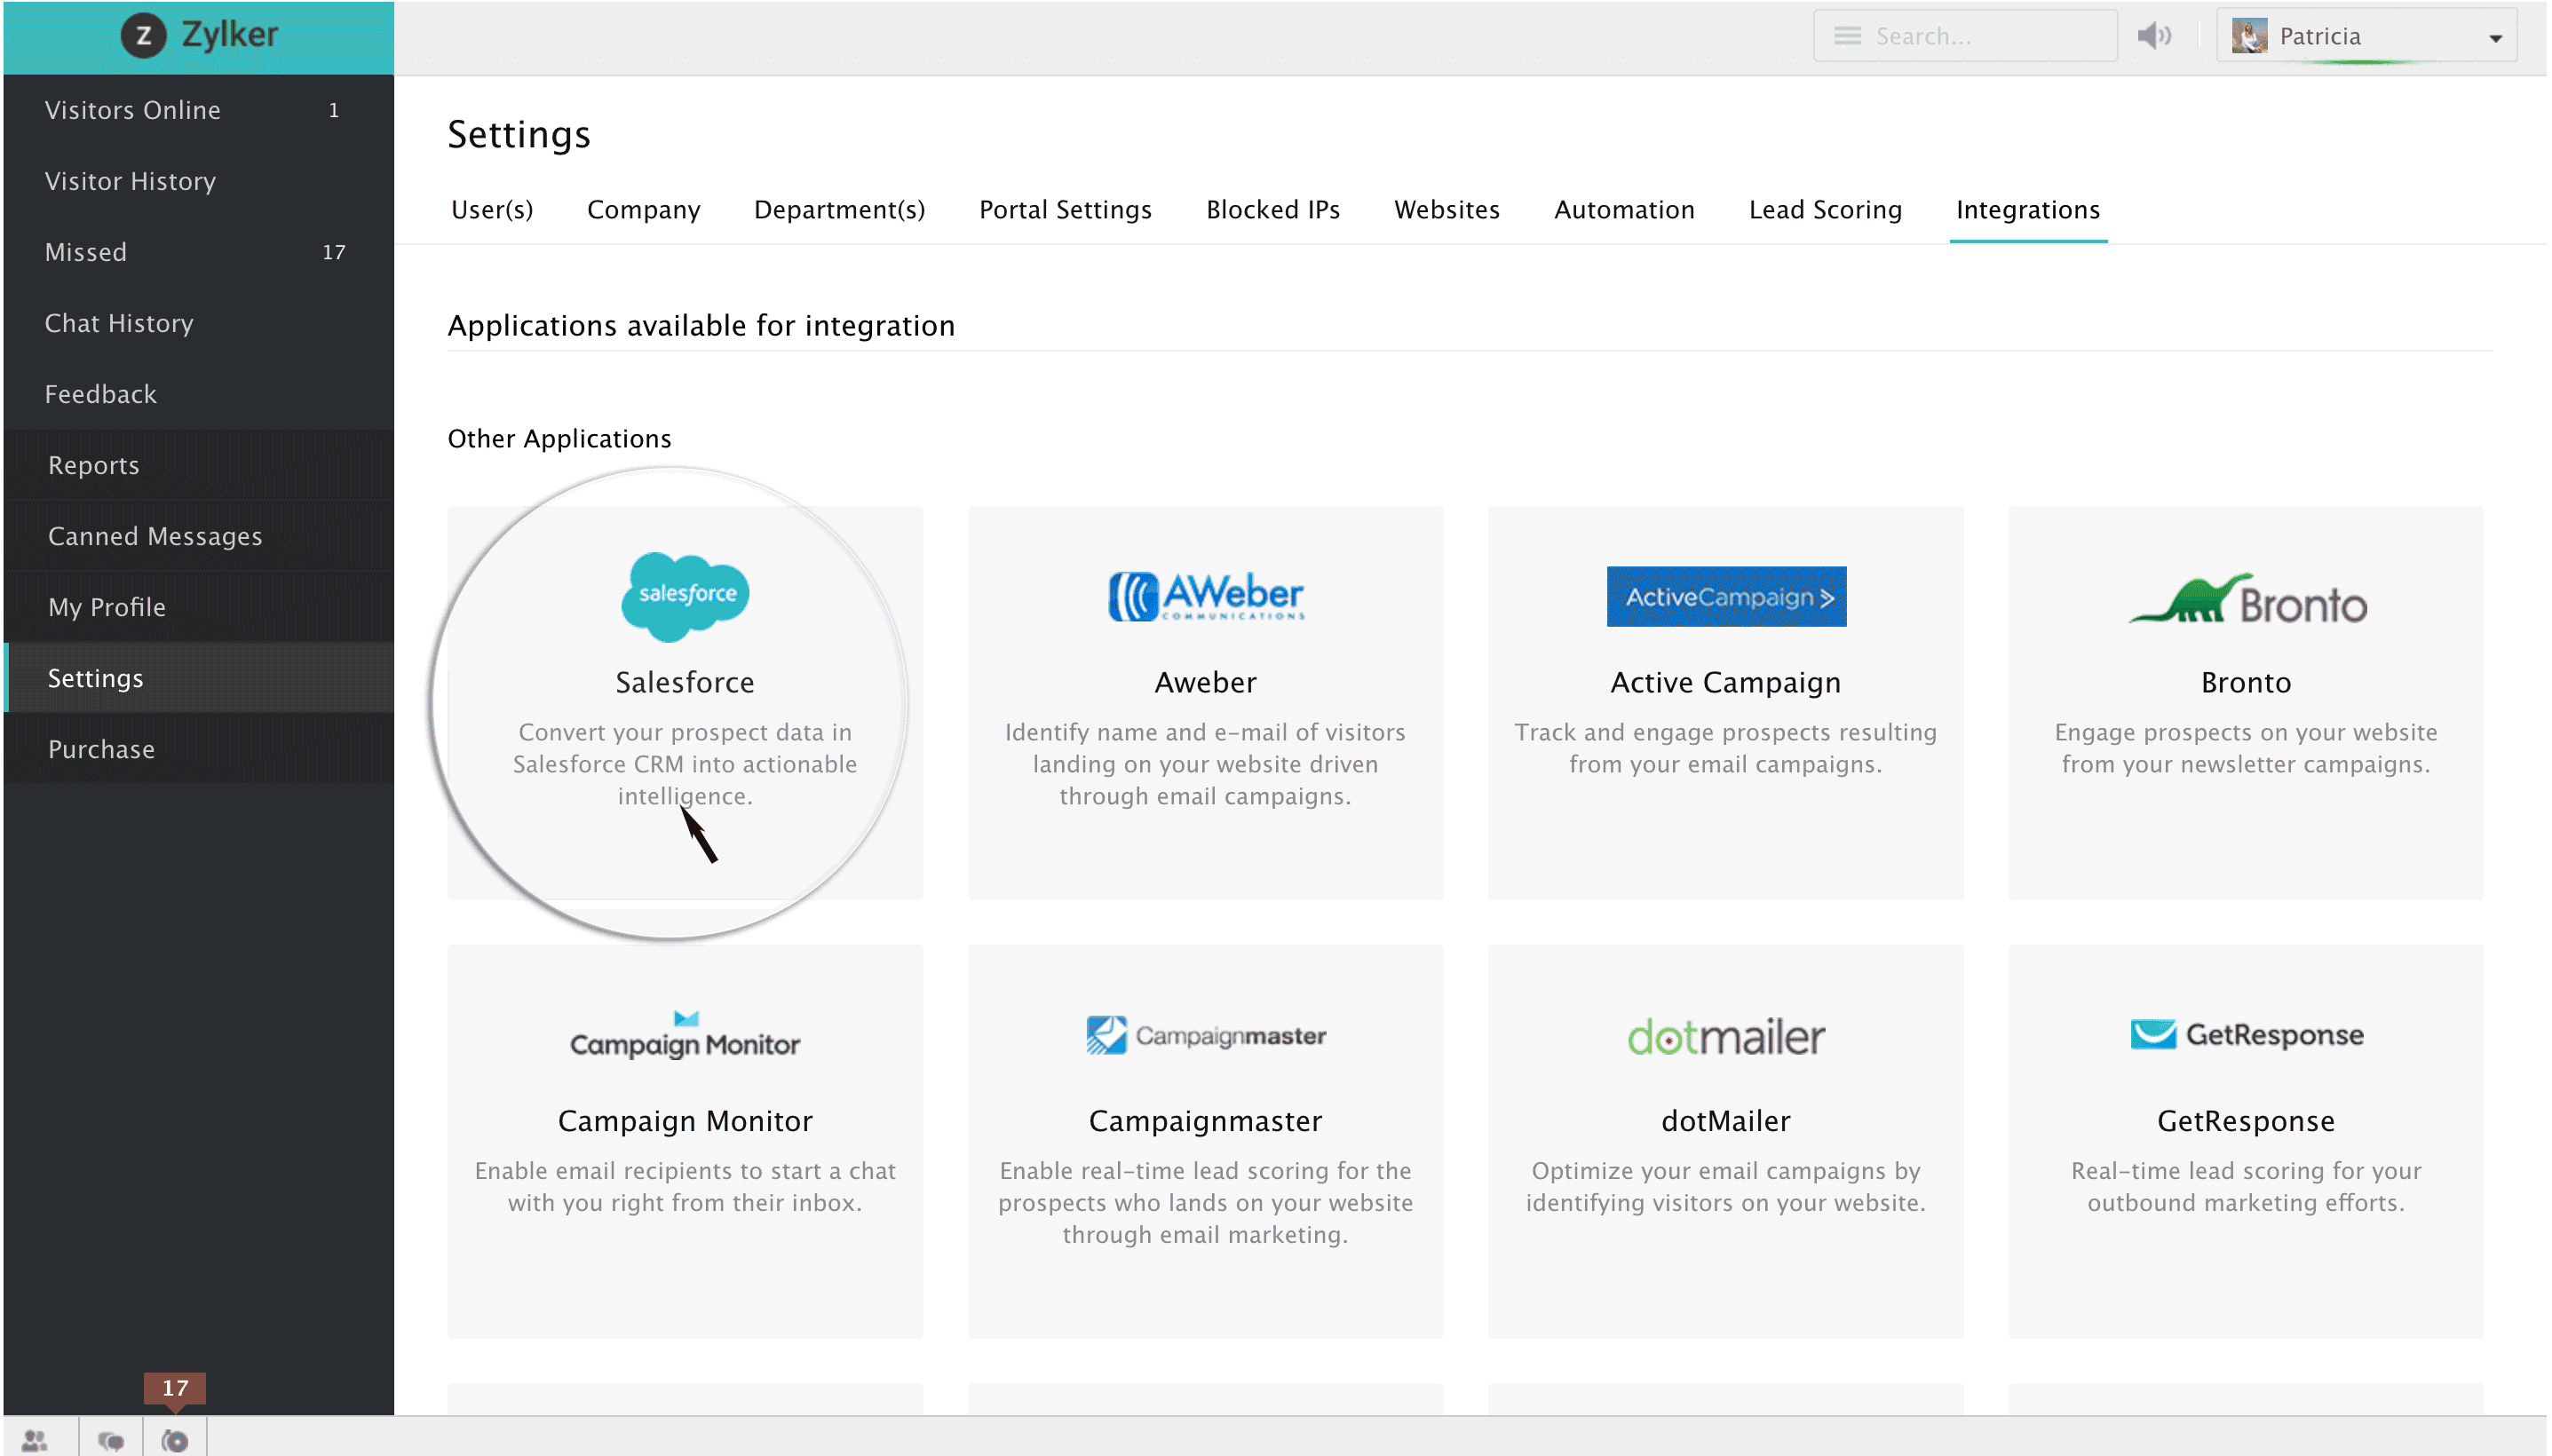Click the chat bubbles icon in bottom bar

click(x=110, y=1440)
